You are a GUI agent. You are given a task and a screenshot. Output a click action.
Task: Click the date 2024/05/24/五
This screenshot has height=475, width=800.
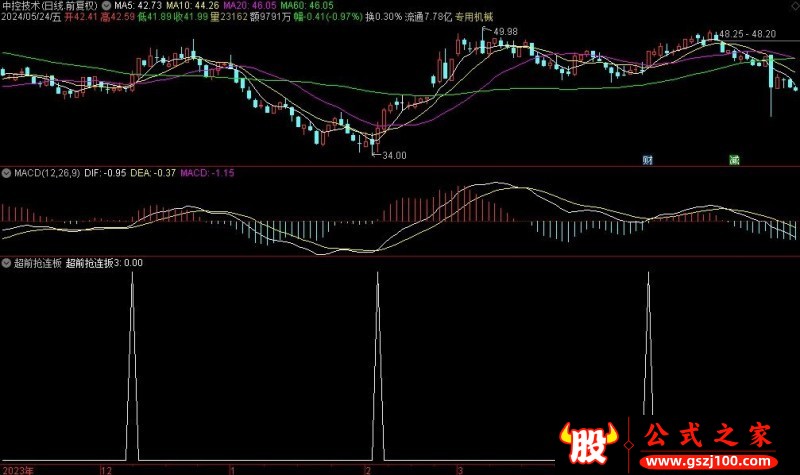(31, 17)
